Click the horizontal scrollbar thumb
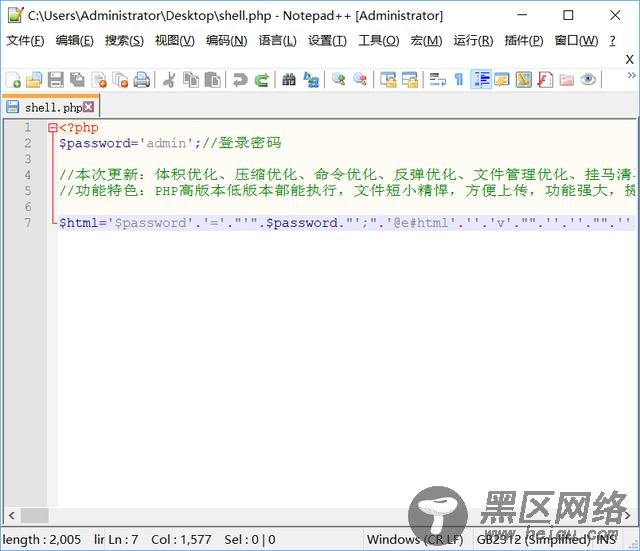 (x=35, y=515)
